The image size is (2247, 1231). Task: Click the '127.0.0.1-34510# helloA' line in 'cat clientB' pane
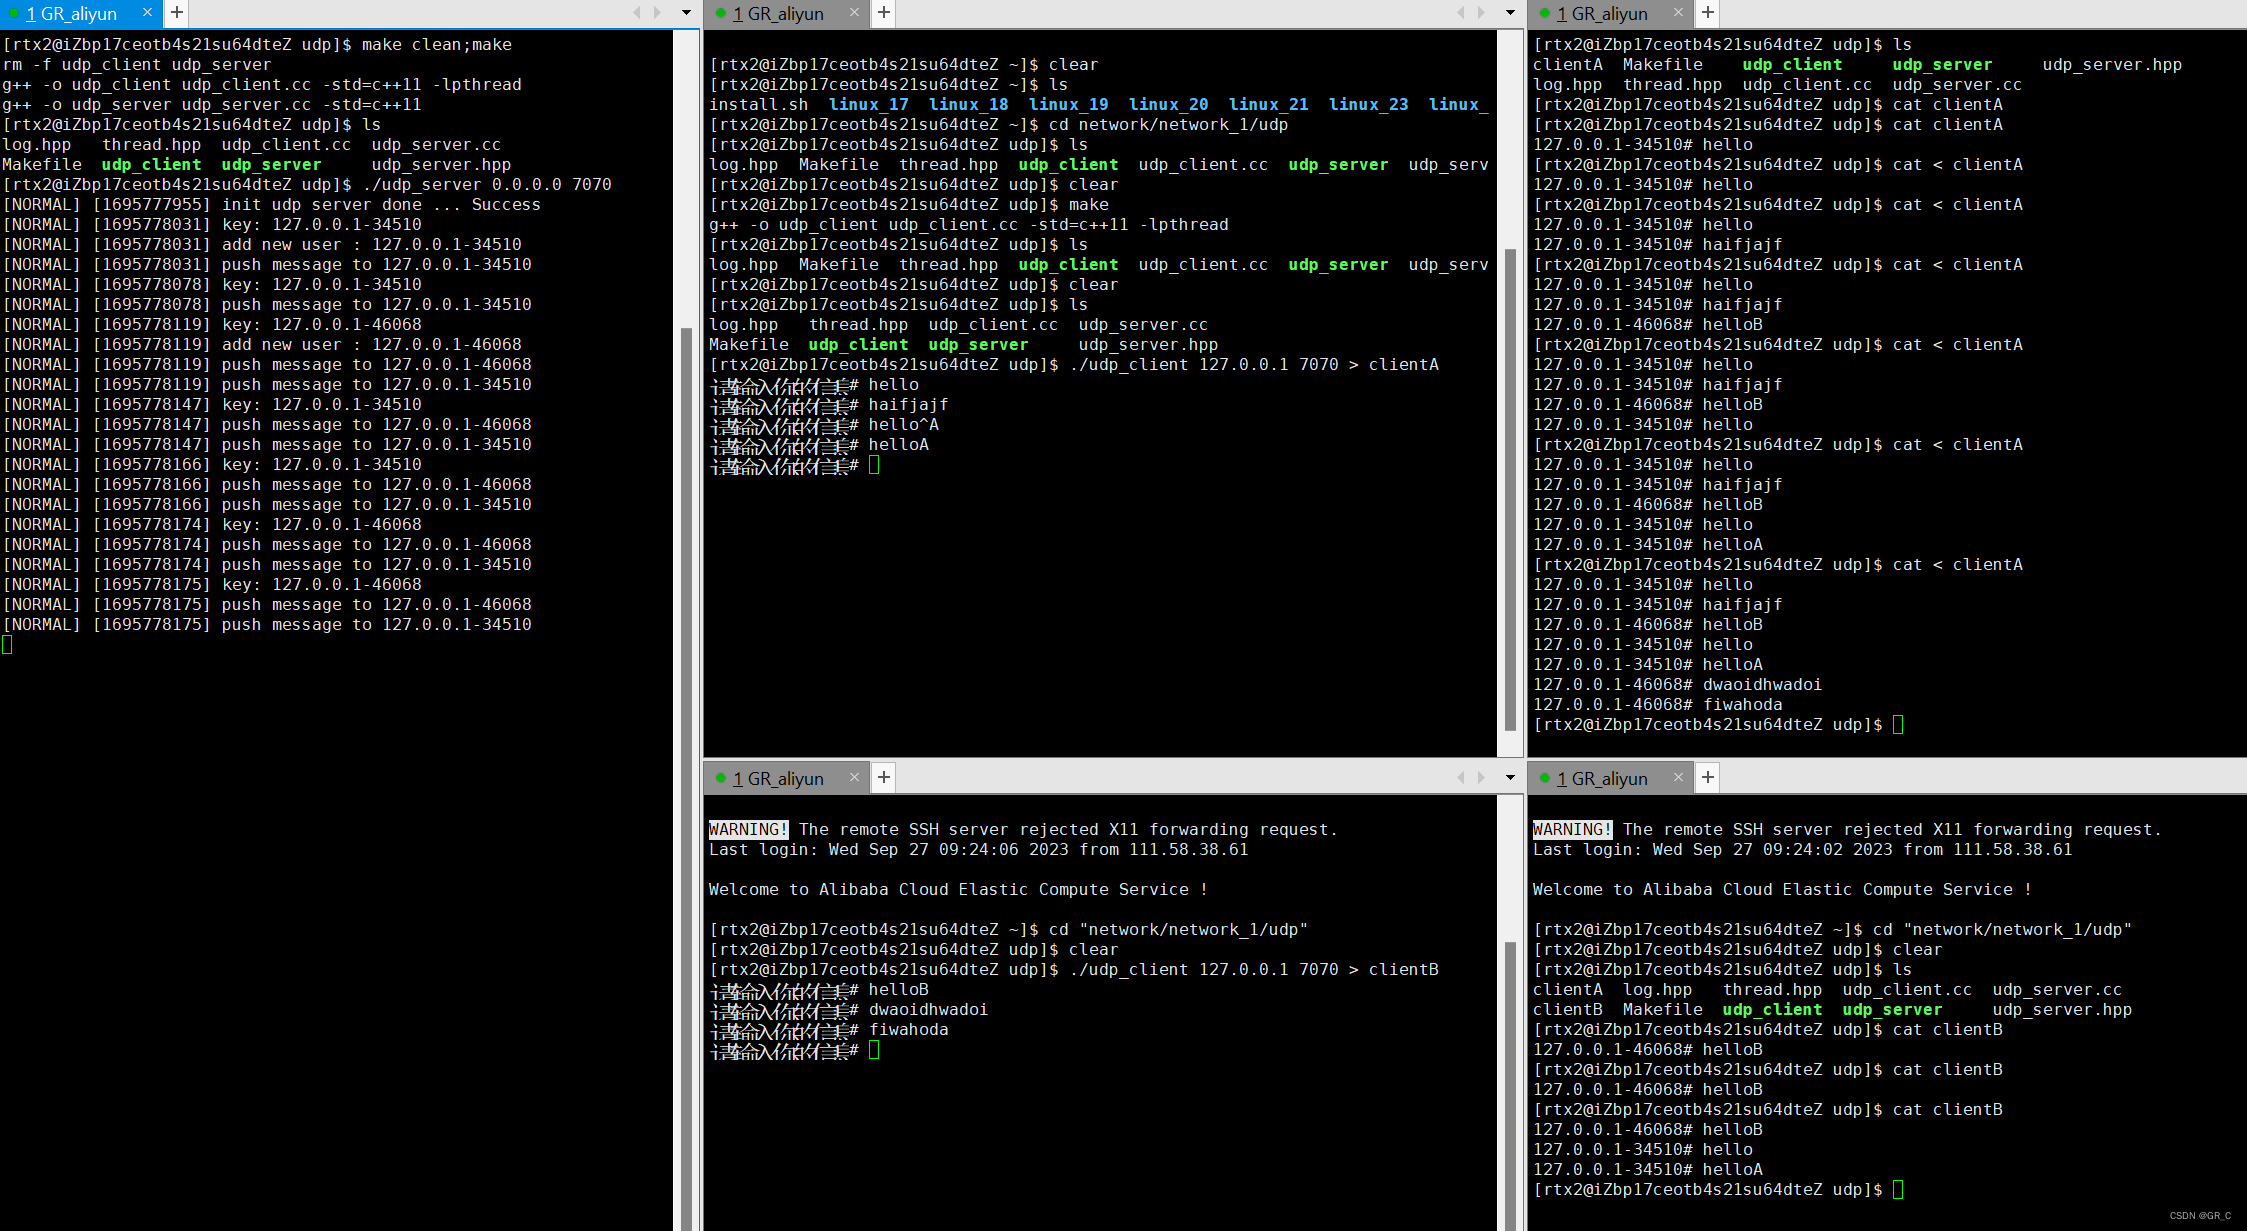pos(1648,1169)
